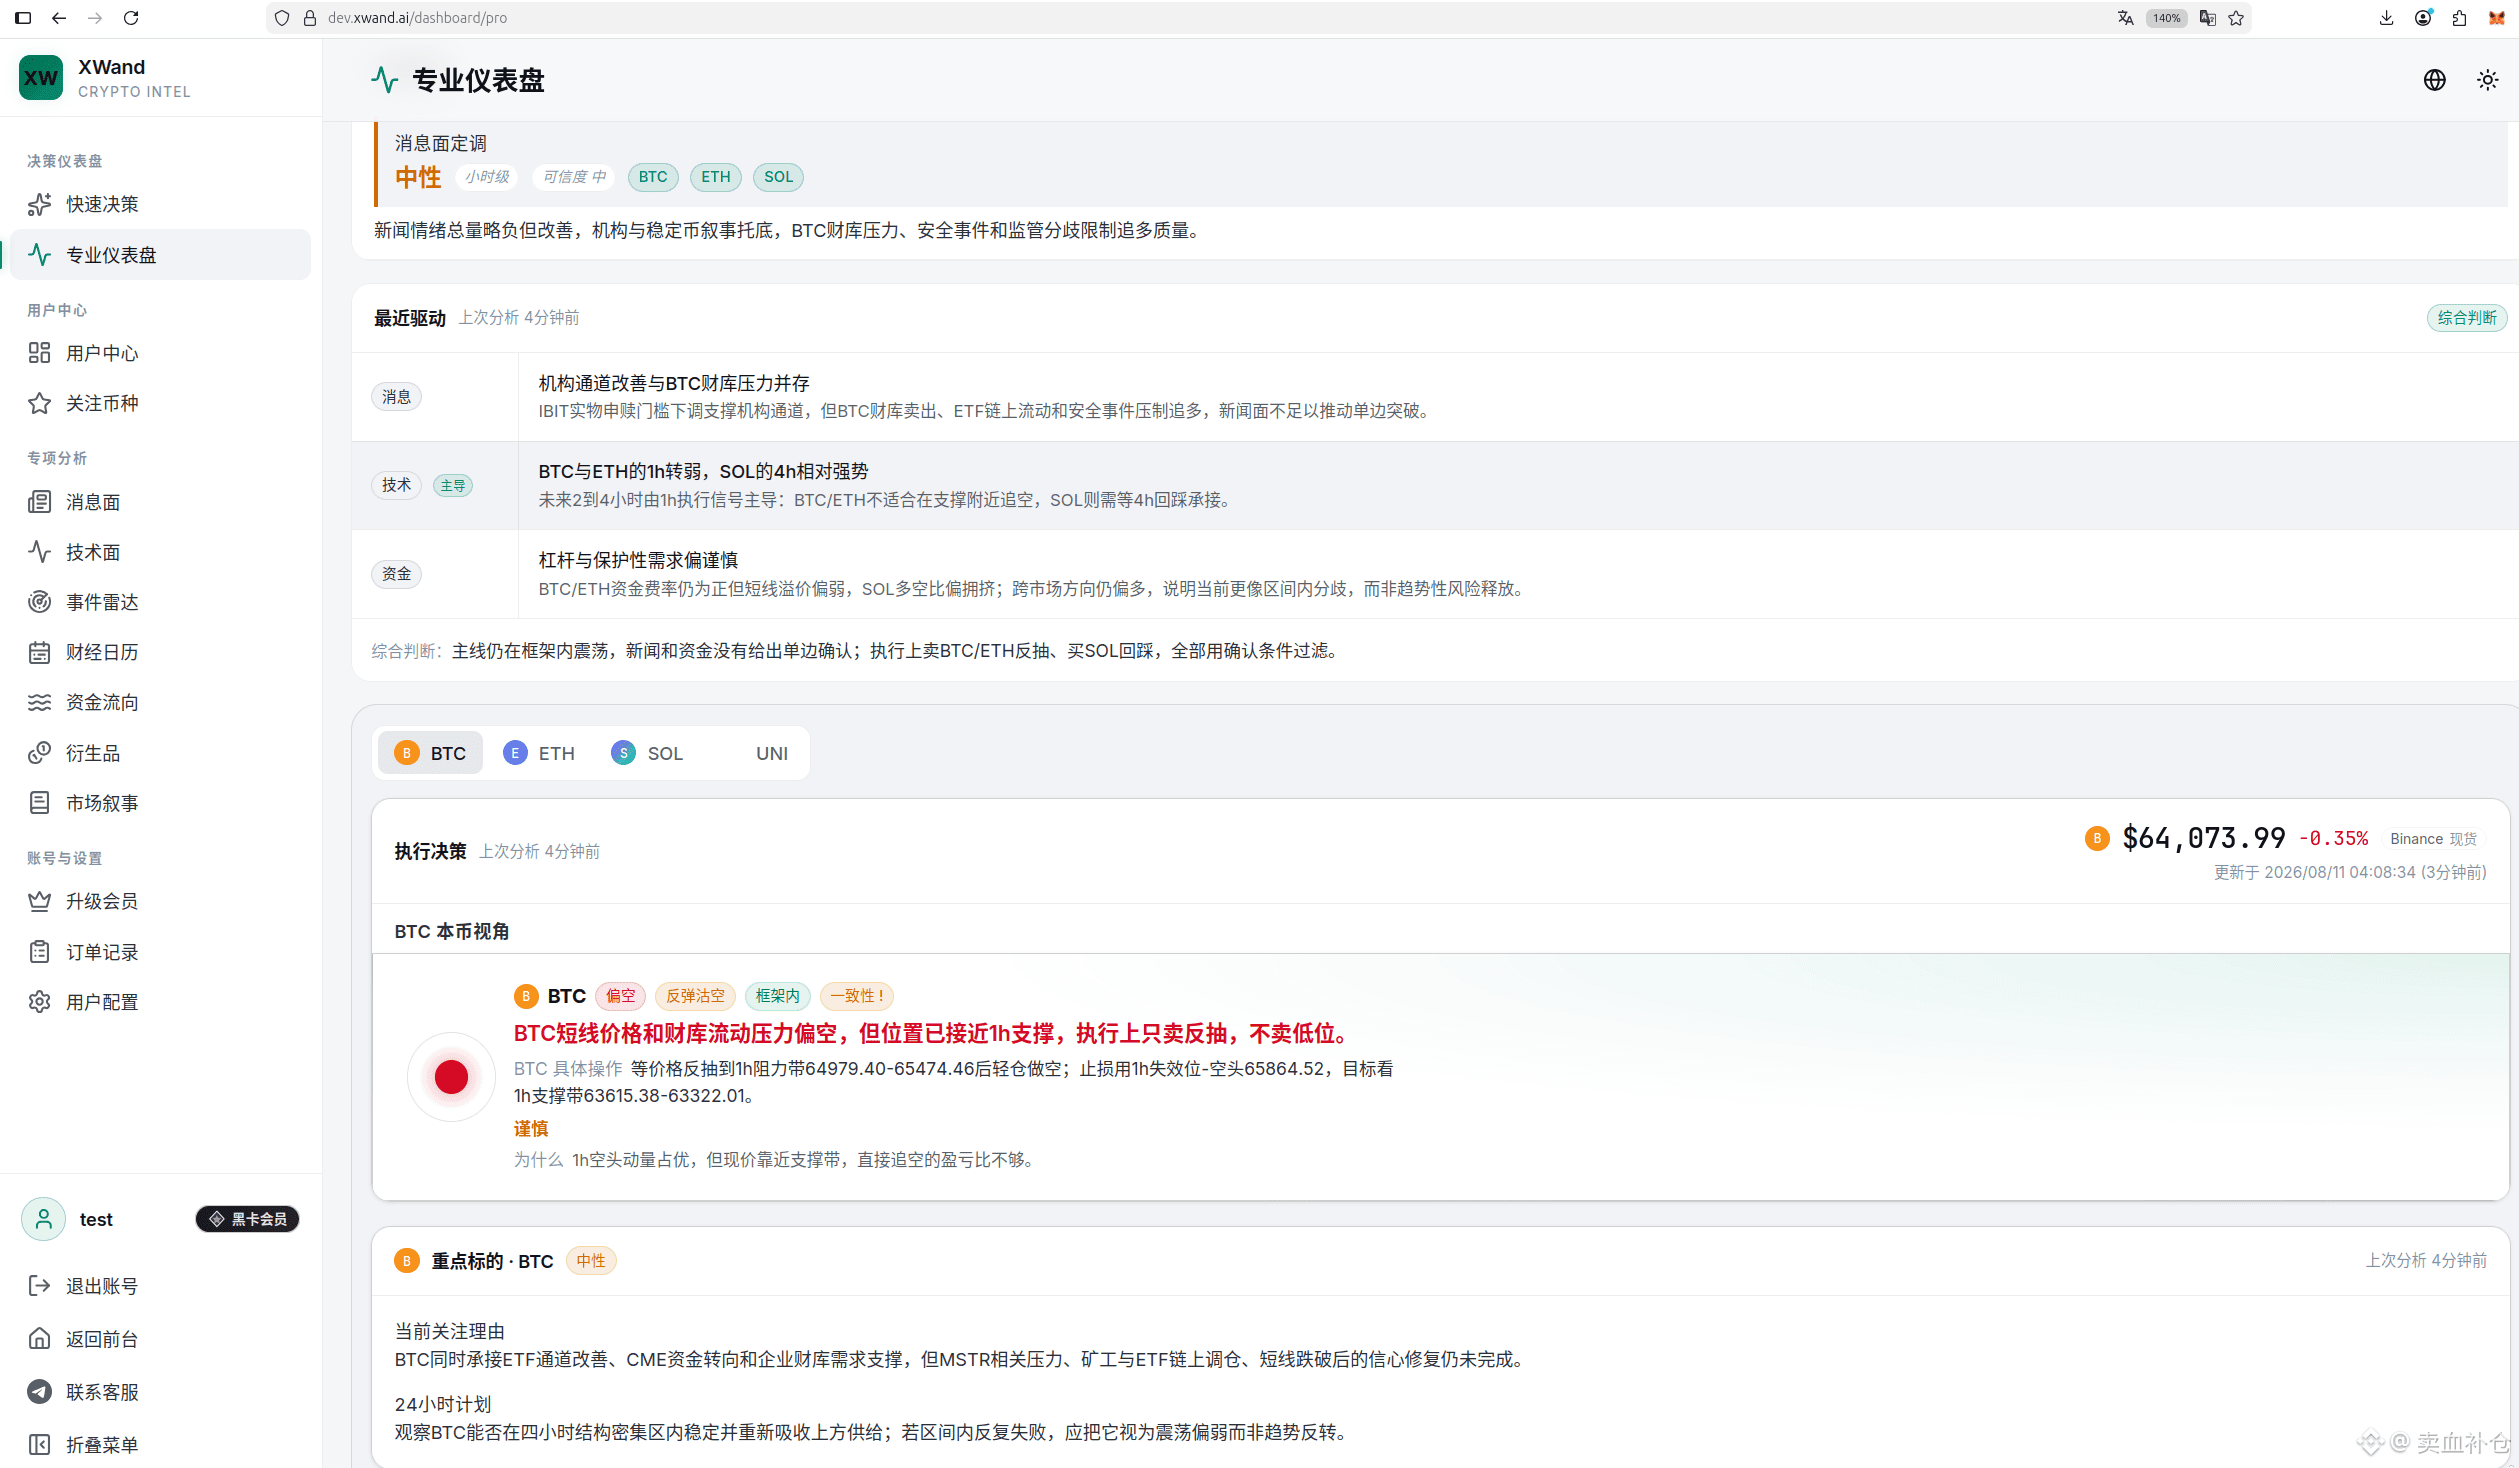Image resolution: width=2519 pixels, height=1468 pixels.
Task: Click the 财经日历 calendar icon
Action: coord(39,652)
